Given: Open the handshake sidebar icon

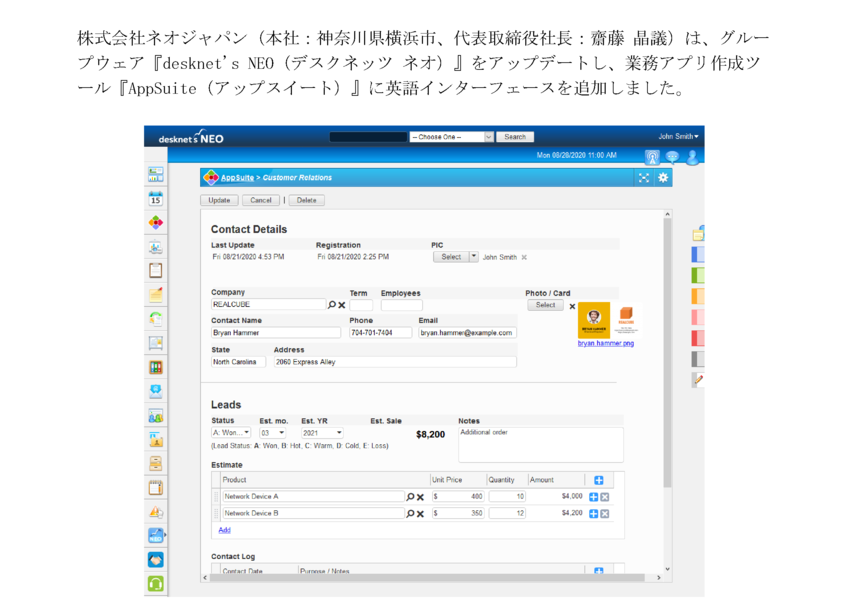Looking at the screenshot, I should click(156, 560).
